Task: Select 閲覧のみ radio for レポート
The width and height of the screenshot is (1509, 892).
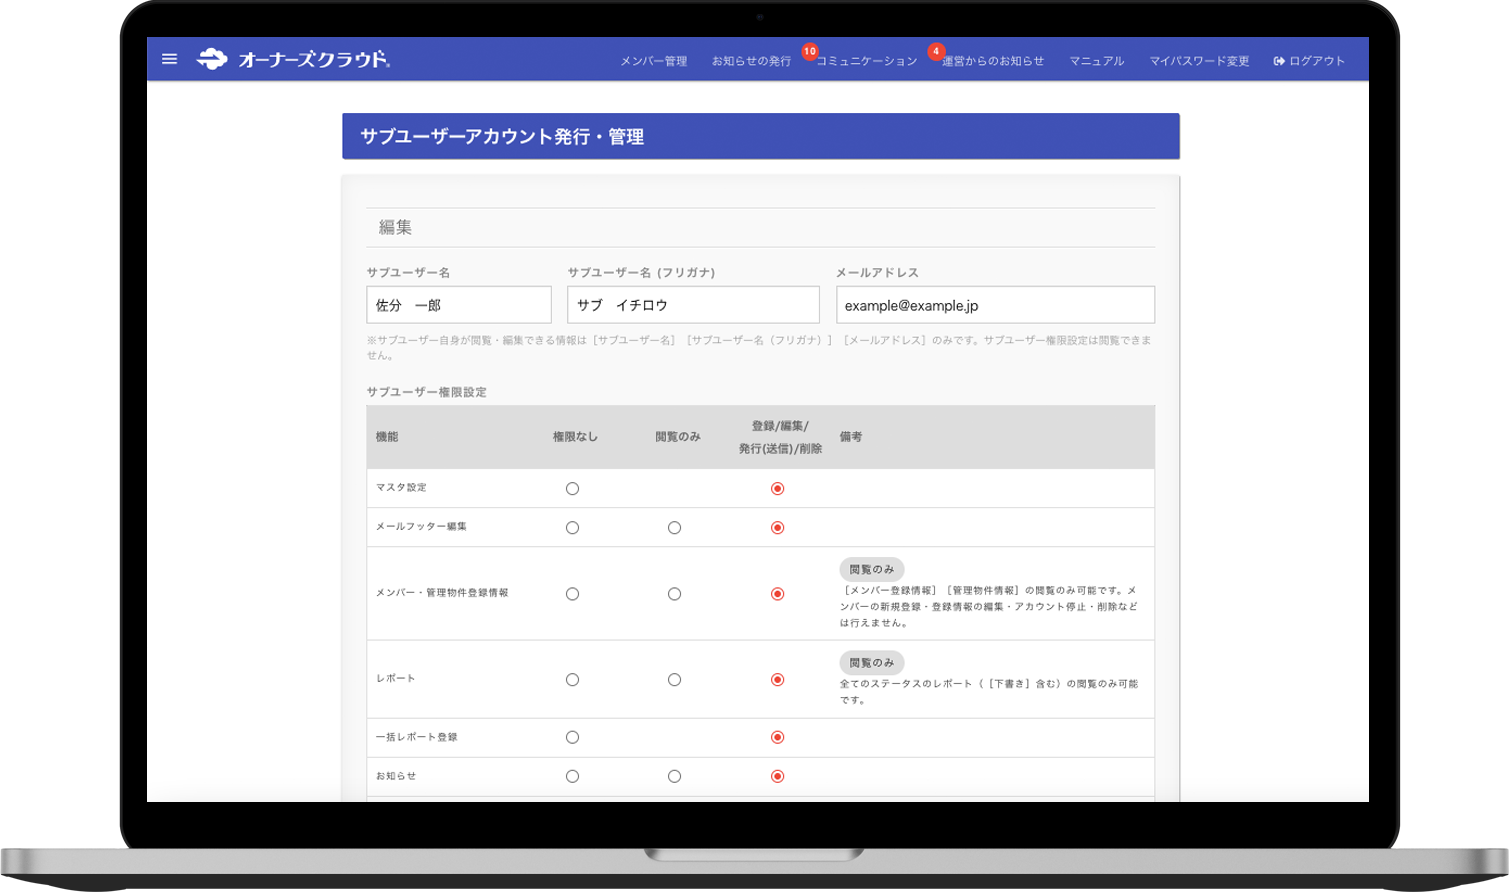Action: pos(675,679)
